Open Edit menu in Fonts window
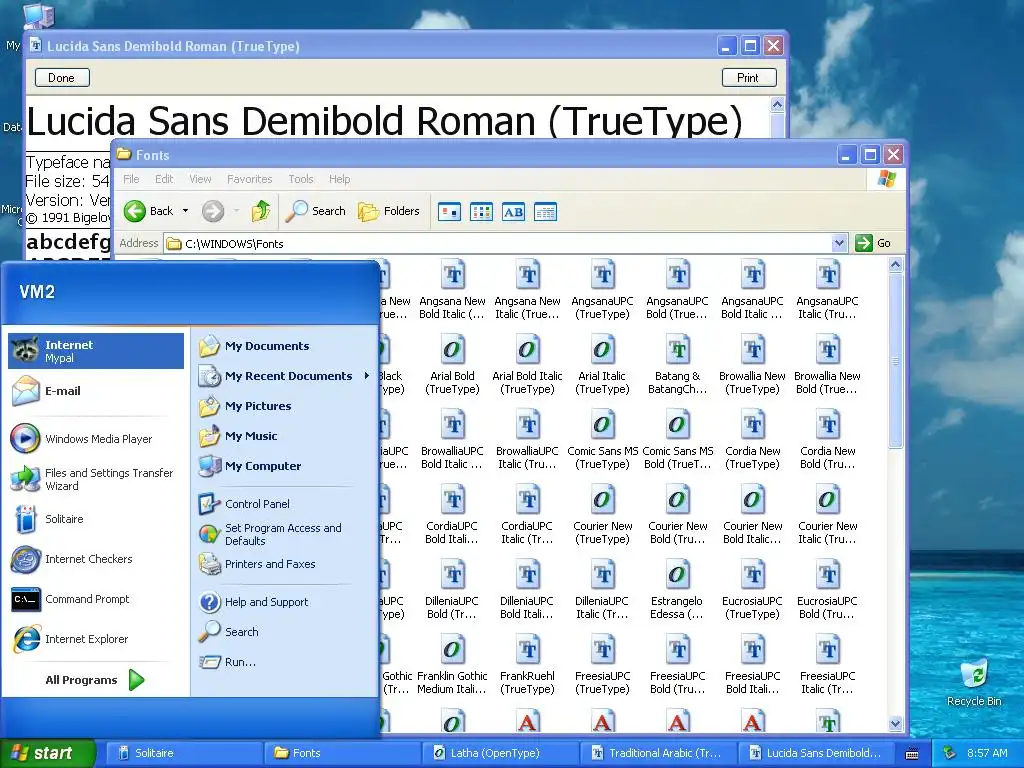 click(164, 179)
